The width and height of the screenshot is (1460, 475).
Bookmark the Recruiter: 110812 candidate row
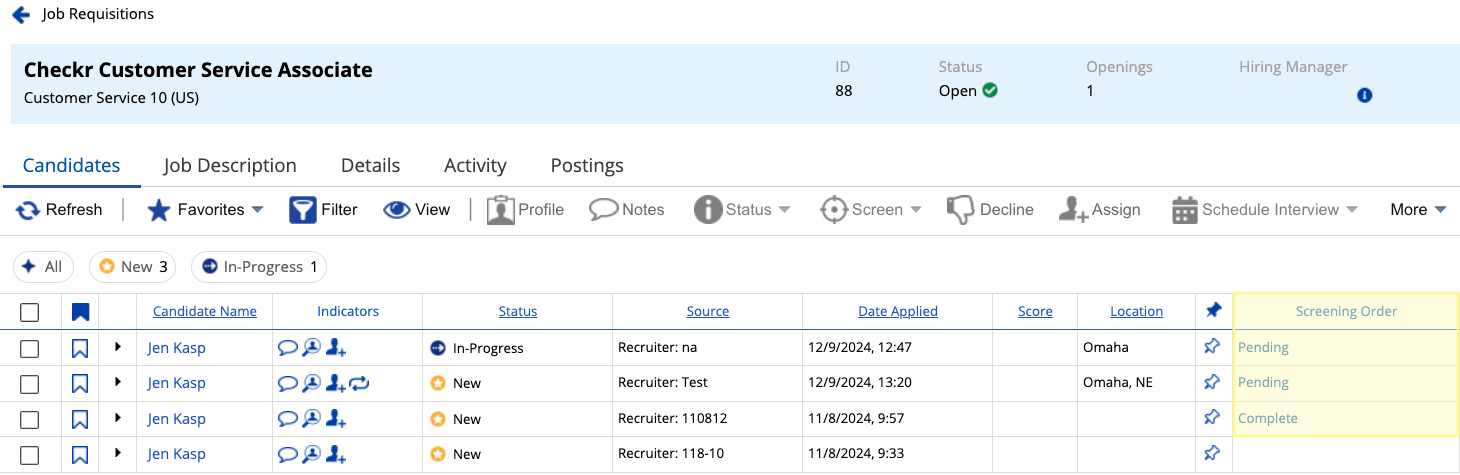tap(81, 419)
